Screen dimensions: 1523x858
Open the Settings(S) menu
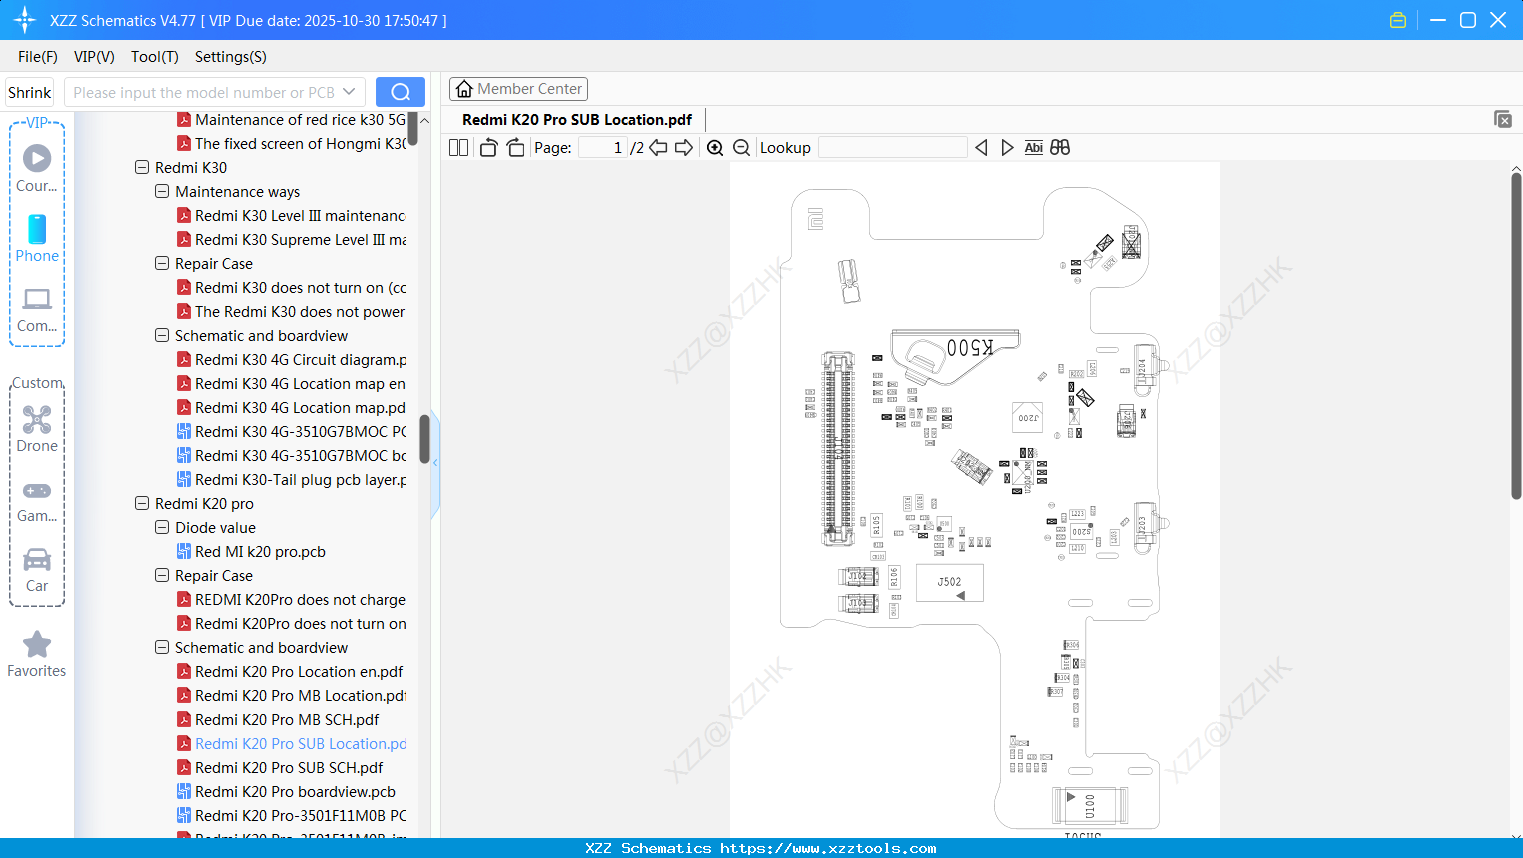[231, 57]
